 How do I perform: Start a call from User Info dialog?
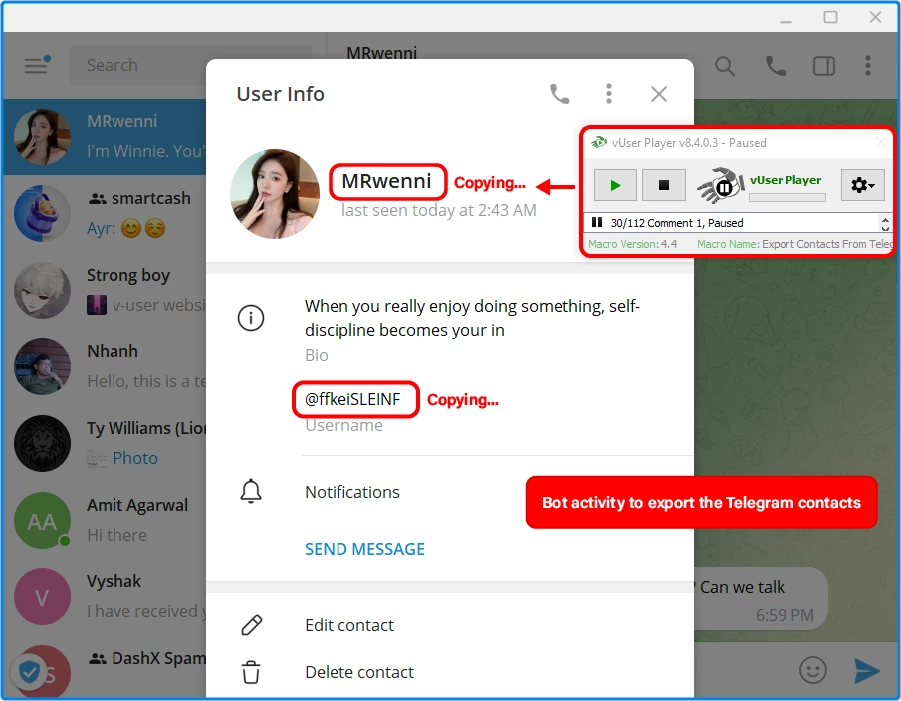coord(559,94)
